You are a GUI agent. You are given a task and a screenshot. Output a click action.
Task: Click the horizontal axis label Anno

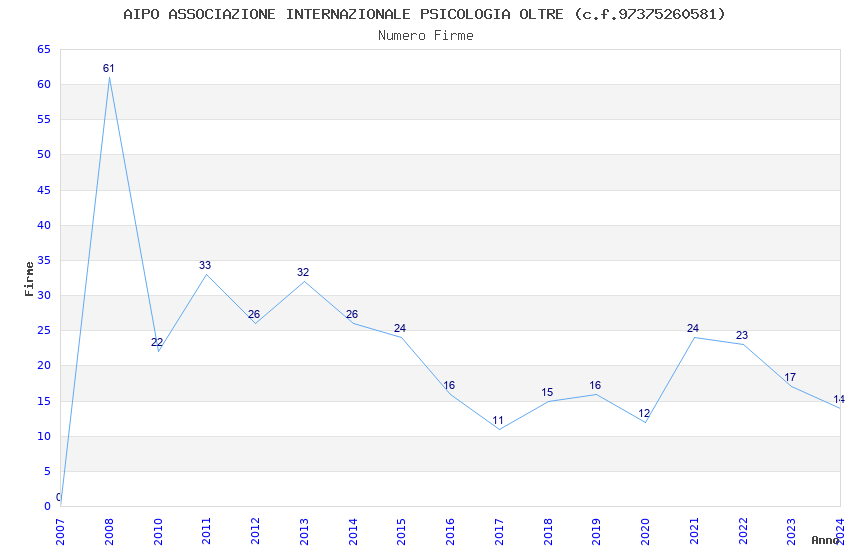(x=826, y=540)
